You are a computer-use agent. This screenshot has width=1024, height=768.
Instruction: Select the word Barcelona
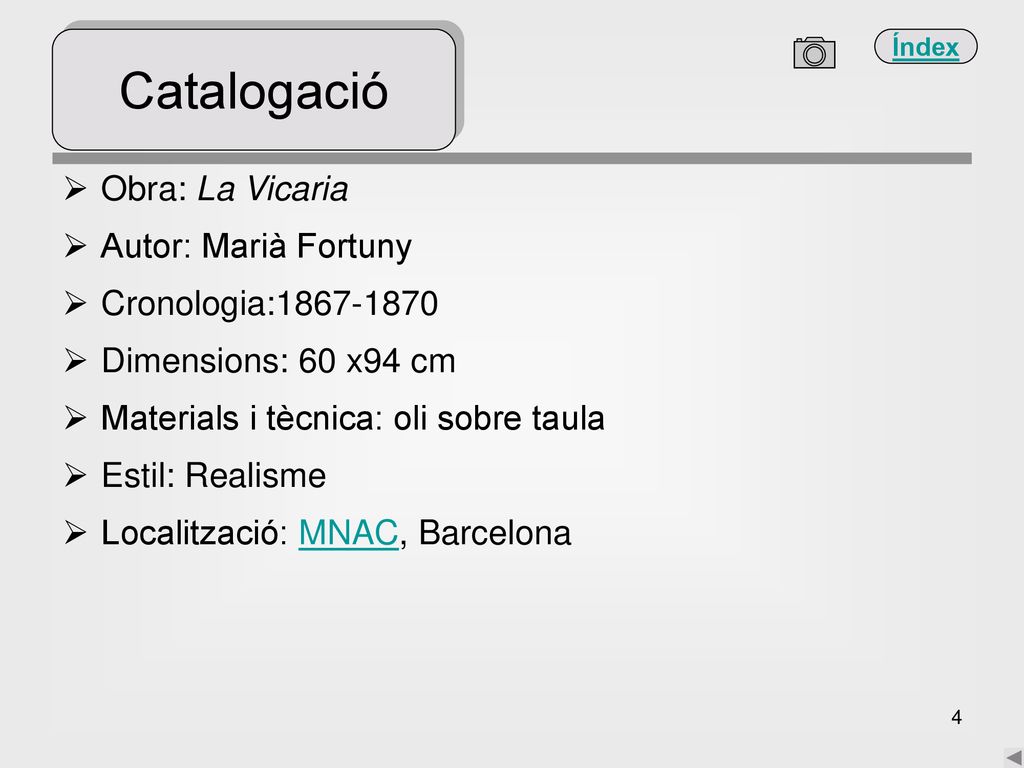(495, 533)
